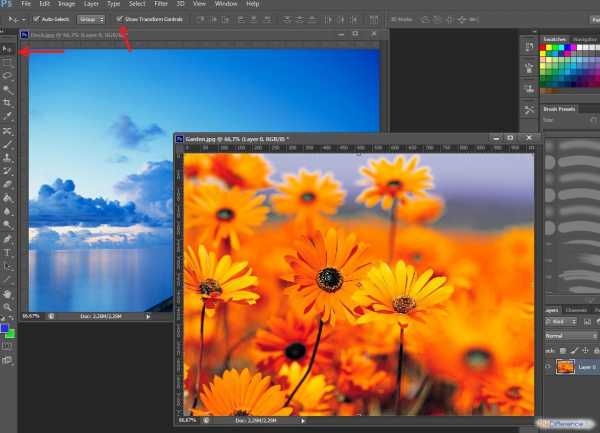Screen dimensions: 600x433
Task: Toggle the Auto-Select checkbox
Action: click(x=36, y=19)
